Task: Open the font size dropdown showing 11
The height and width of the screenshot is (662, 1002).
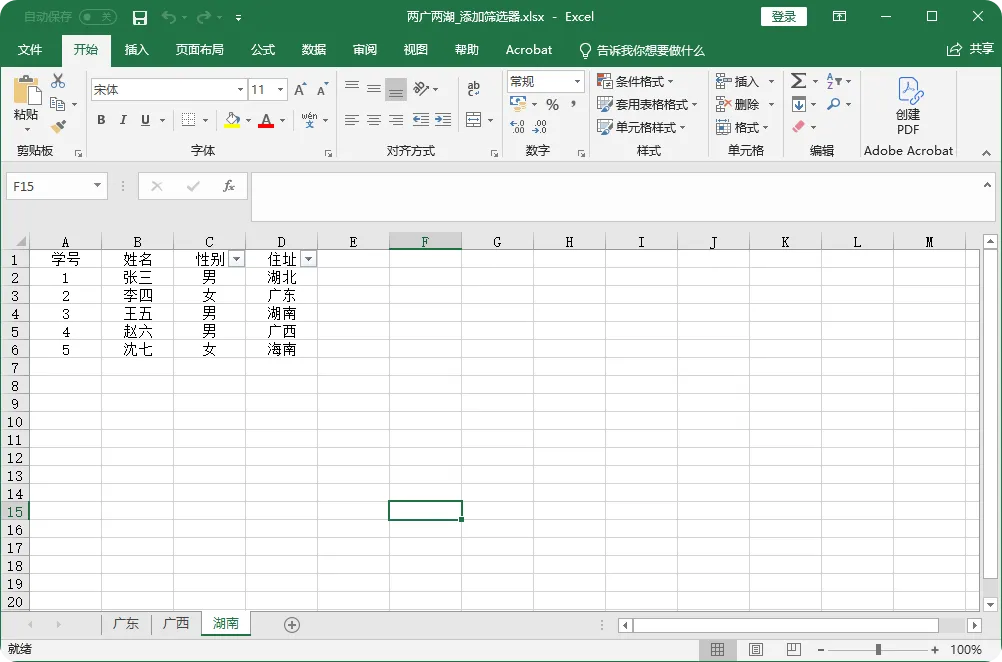Action: pos(280,89)
